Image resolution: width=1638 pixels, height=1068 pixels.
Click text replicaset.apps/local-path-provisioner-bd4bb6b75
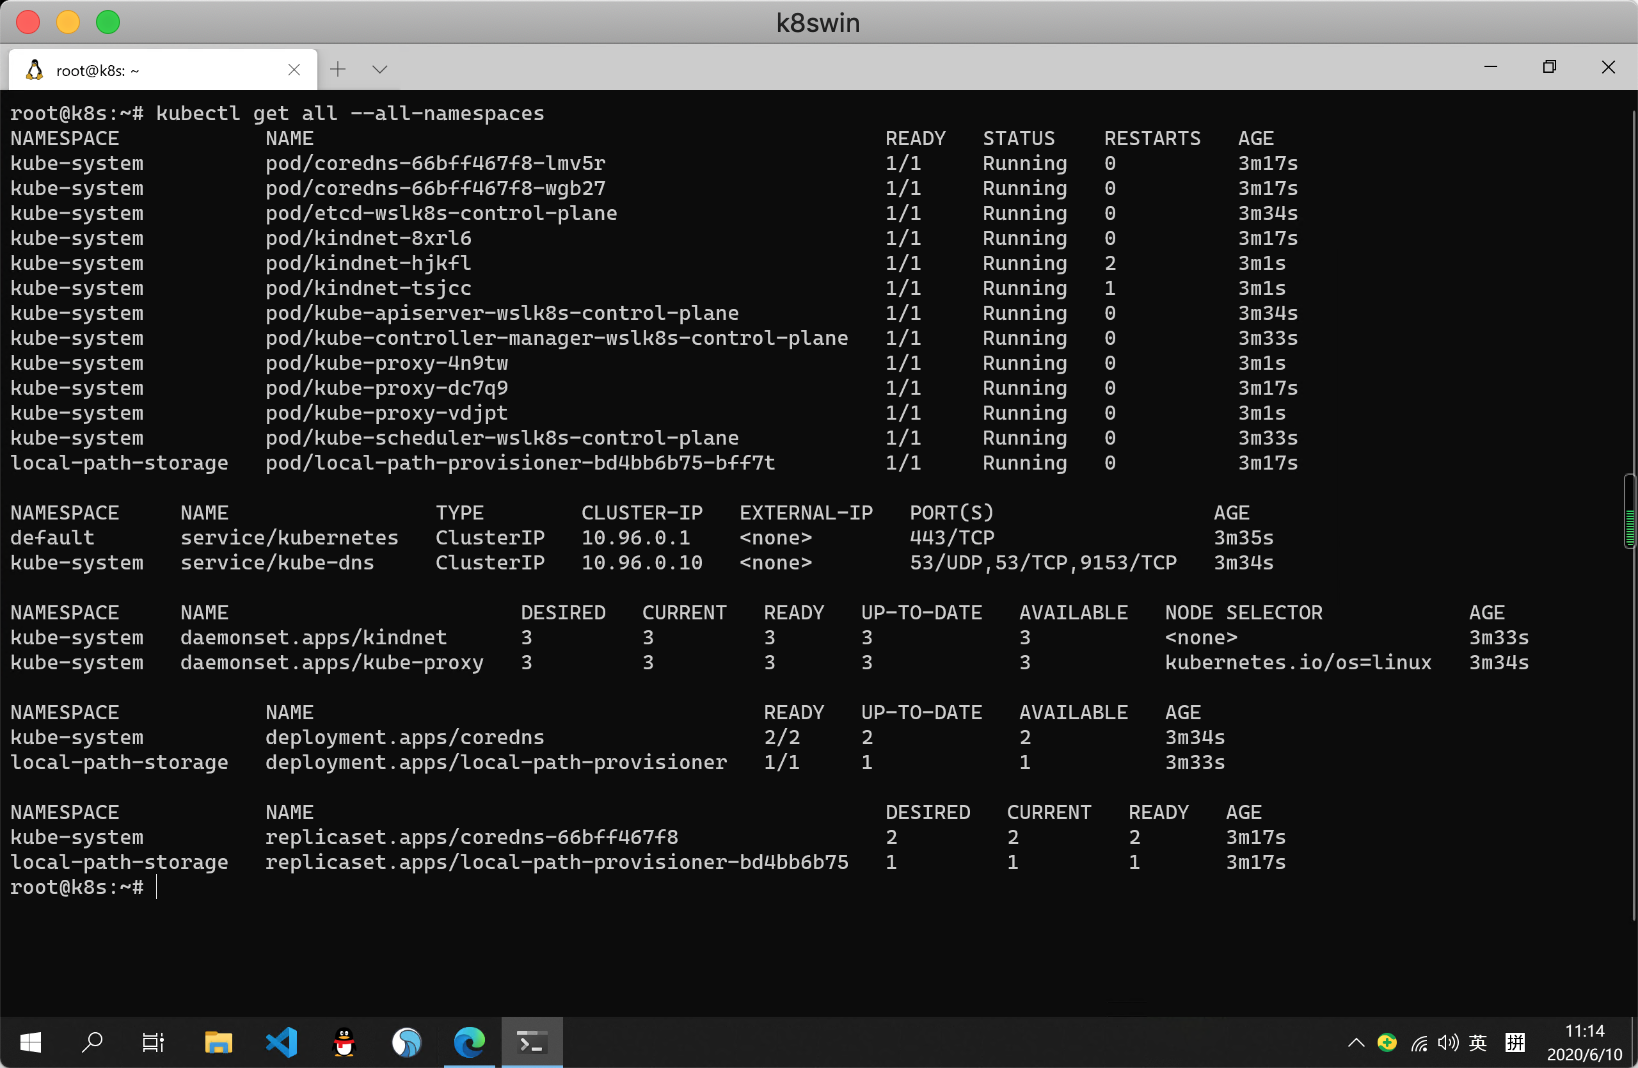click(x=557, y=863)
